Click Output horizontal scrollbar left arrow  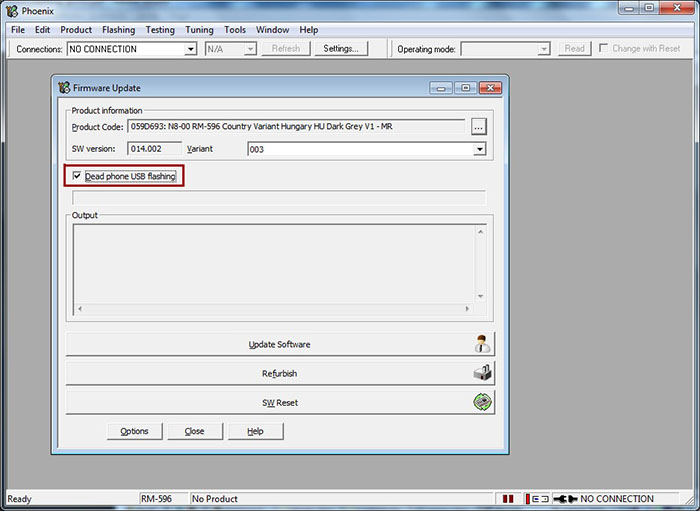[x=80, y=308]
